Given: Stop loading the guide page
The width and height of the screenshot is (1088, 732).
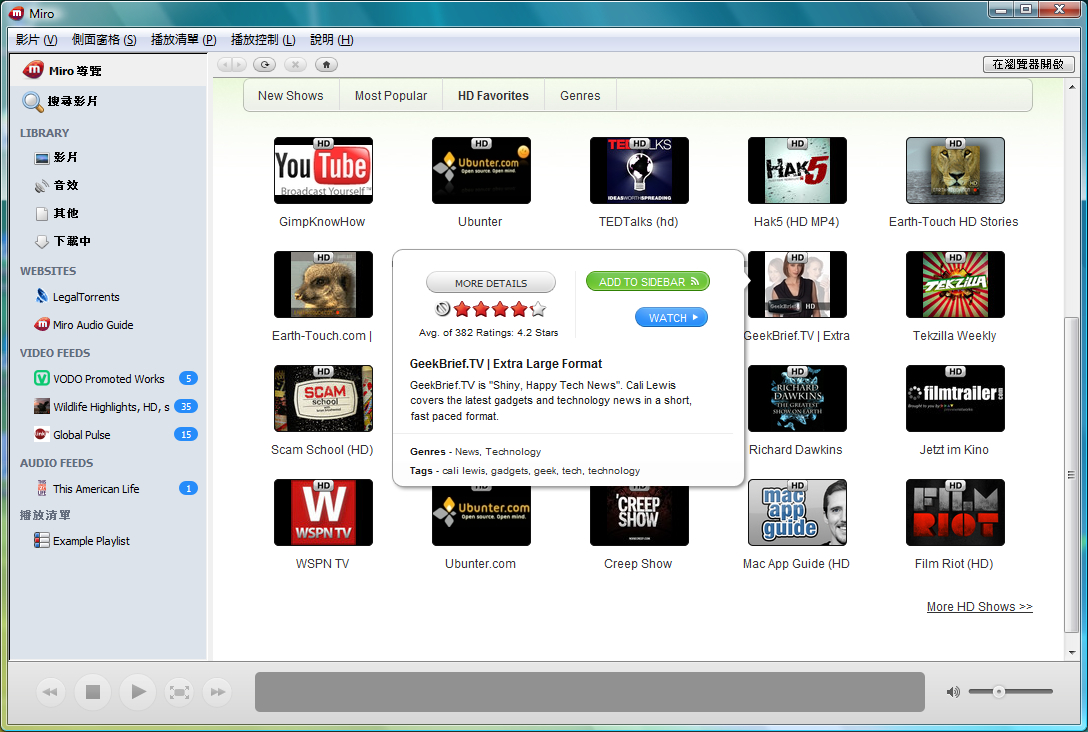Looking at the screenshot, I should [x=295, y=65].
